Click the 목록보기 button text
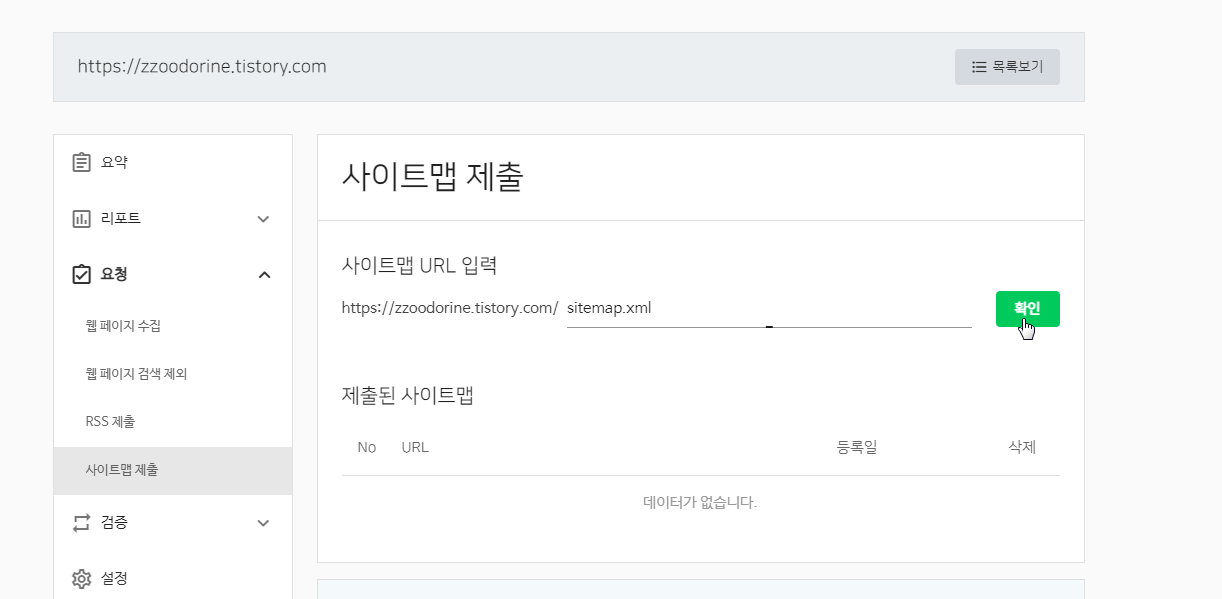The height and width of the screenshot is (599, 1222). click(x=1018, y=67)
